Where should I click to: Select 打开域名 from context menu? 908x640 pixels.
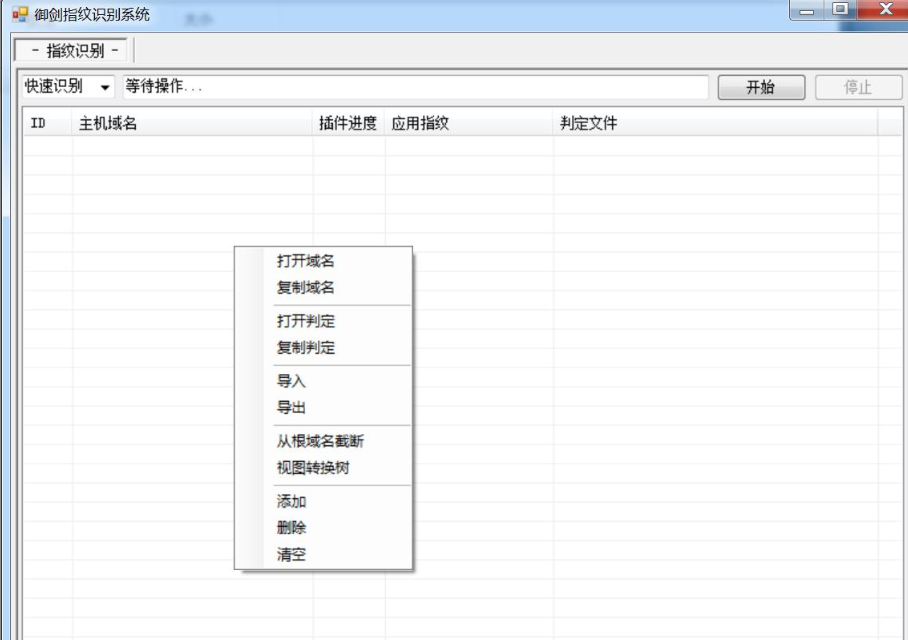pyautogui.click(x=306, y=261)
